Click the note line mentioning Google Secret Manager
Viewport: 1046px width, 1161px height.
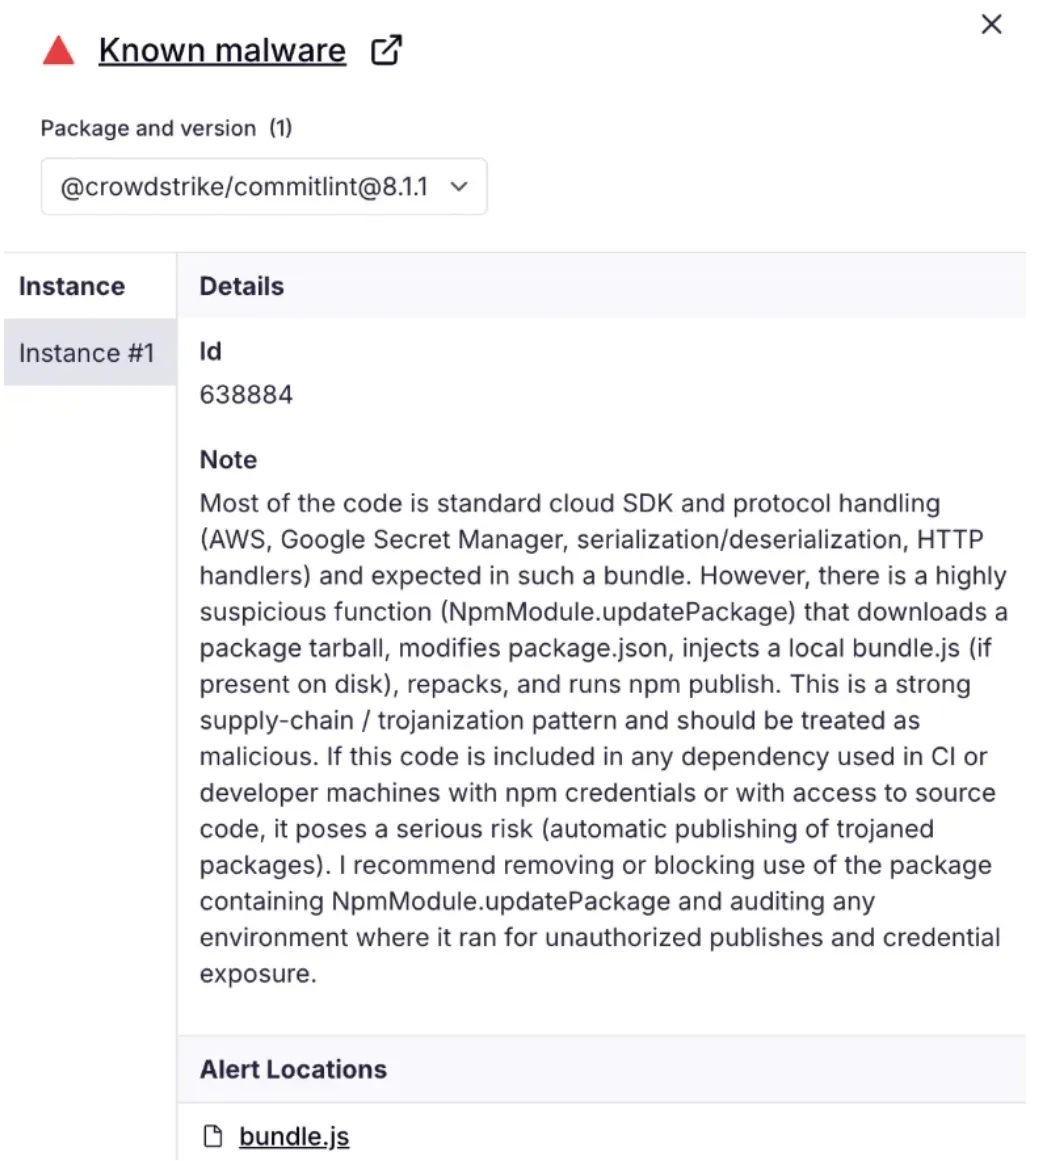click(x=591, y=540)
